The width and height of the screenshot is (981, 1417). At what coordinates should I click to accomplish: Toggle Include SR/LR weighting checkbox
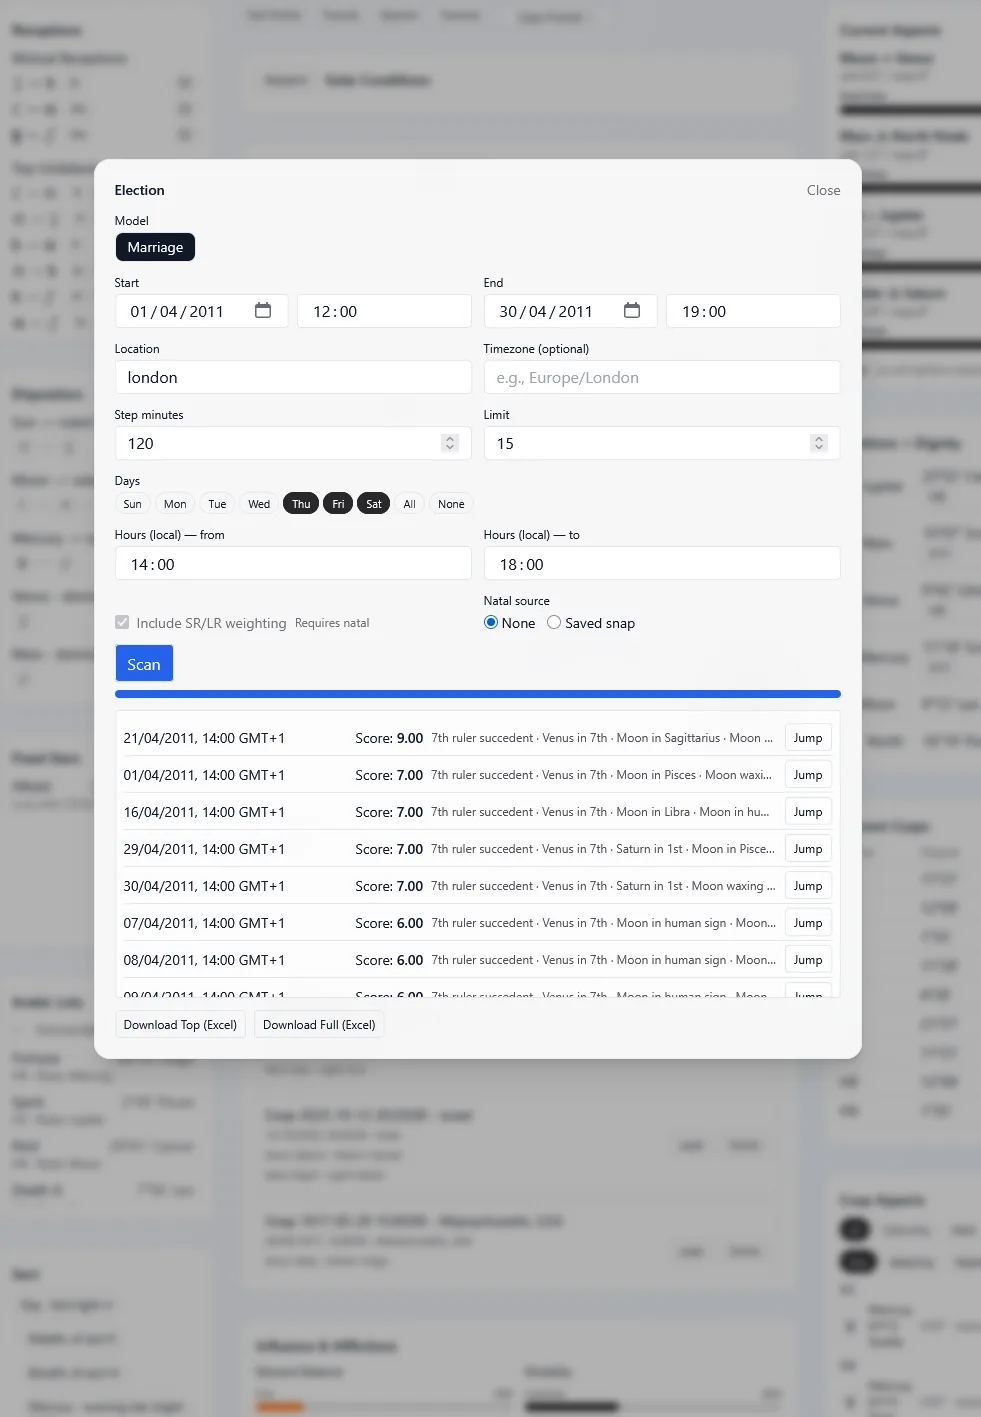point(122,623)
